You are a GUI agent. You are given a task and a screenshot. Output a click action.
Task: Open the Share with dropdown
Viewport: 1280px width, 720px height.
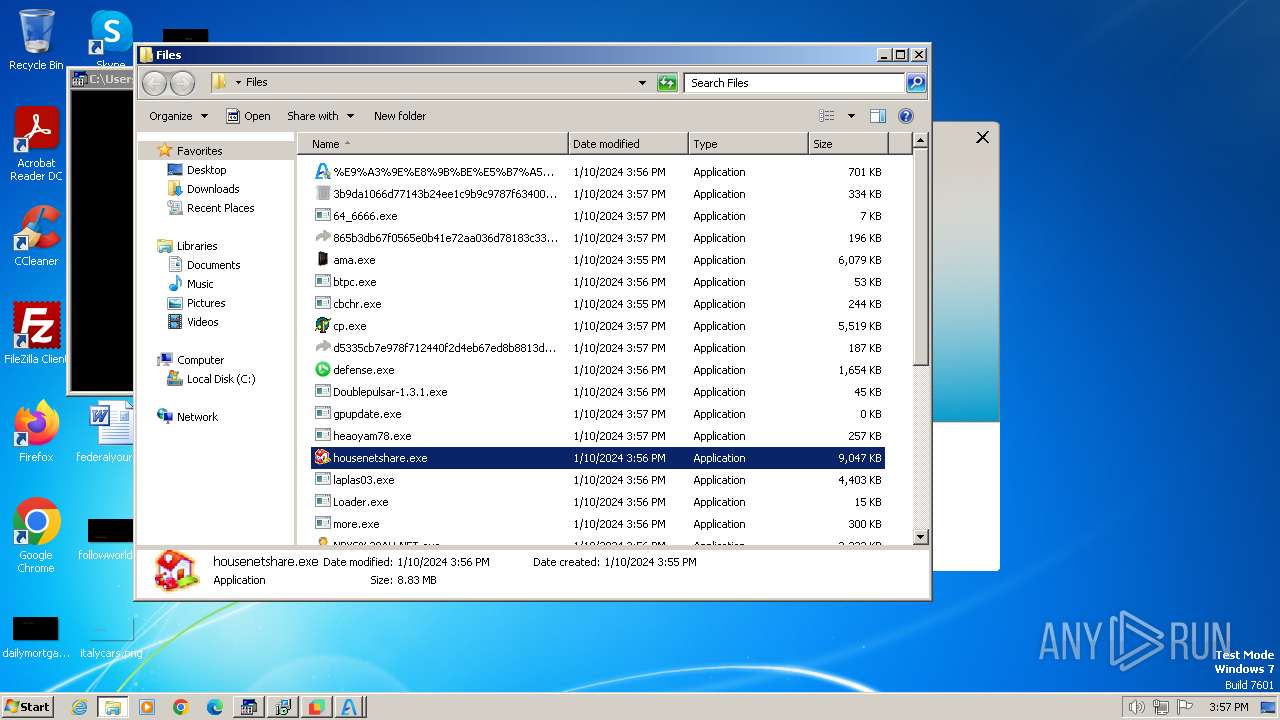pyautogui.click(x=320, y=116)
